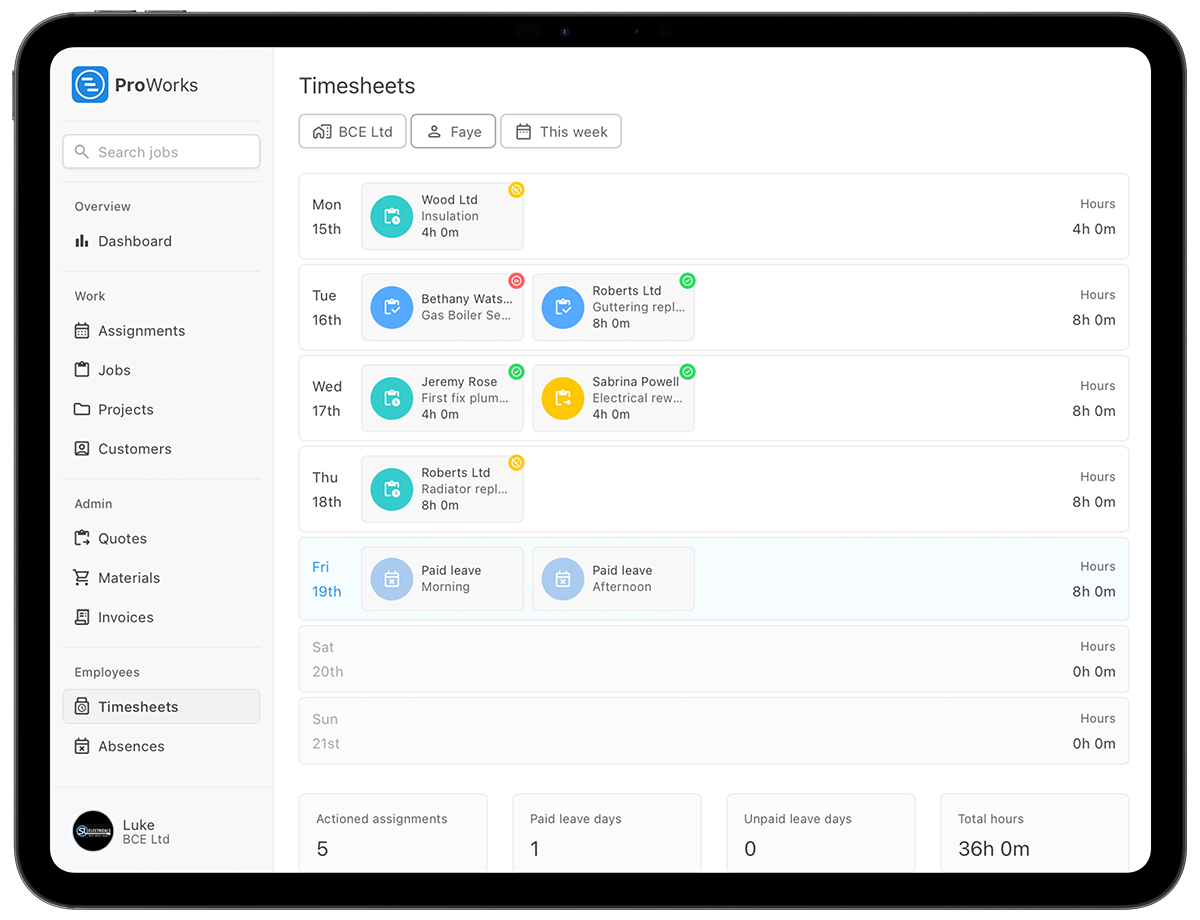Select the Invoices icon
The height and width of the screenshot is (920, 1200).
point(81,617)
